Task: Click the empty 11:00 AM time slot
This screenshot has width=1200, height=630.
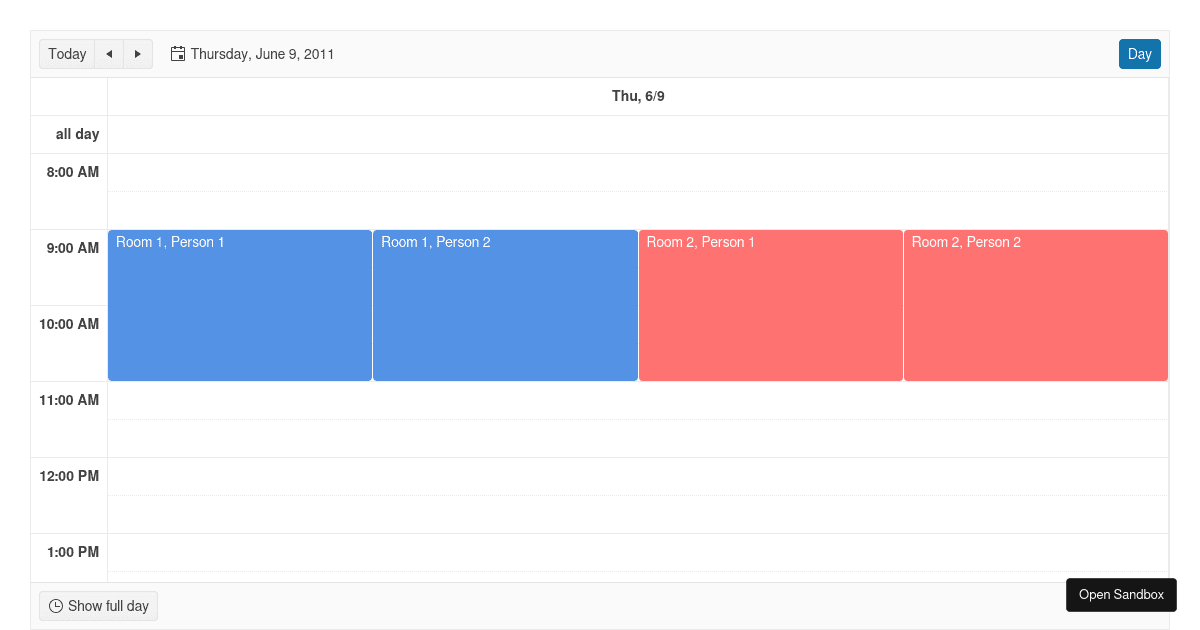Action: [x=638, y=400]
